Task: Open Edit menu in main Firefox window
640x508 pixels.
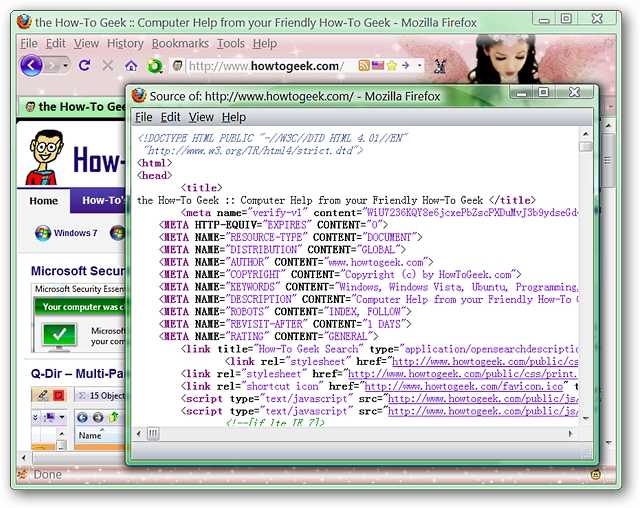Action: click(56, 43)
